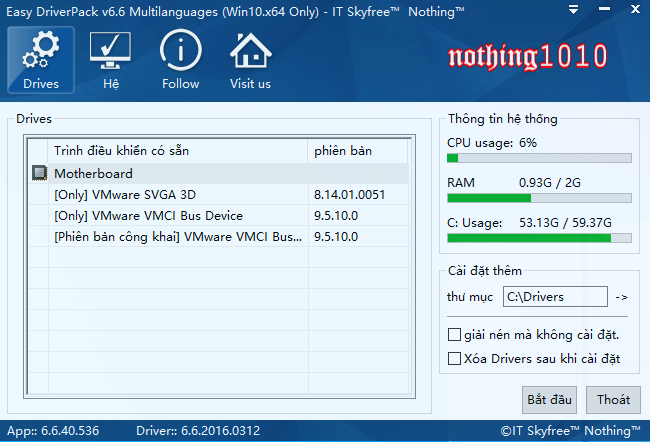This screenshot has width=650, height=442.
Task: Click the Thoát button to exit
Action: coord(613,399)
